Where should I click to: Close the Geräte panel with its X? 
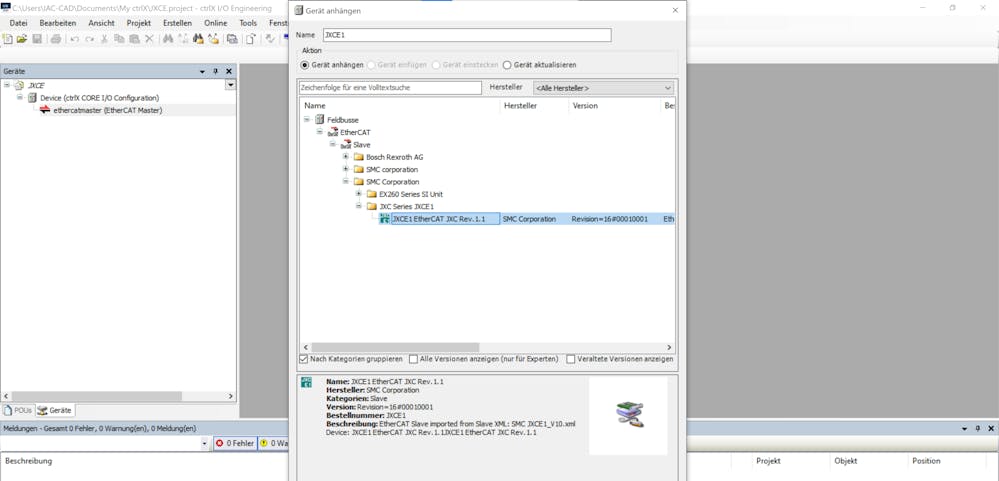coord(229,71)
